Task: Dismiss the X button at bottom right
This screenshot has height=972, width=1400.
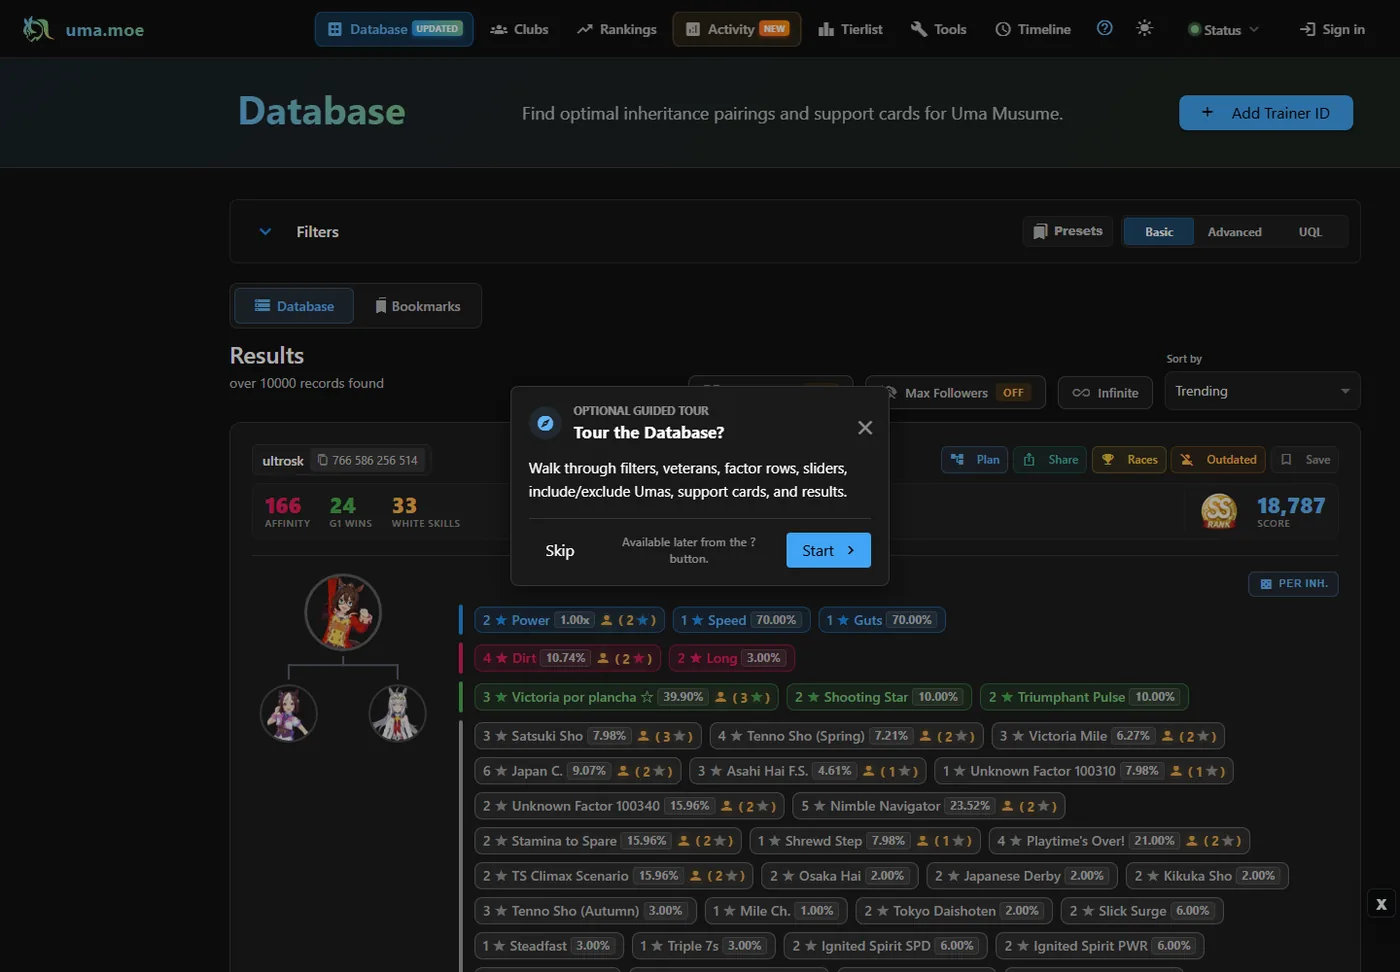Action: coord(1381,904)
